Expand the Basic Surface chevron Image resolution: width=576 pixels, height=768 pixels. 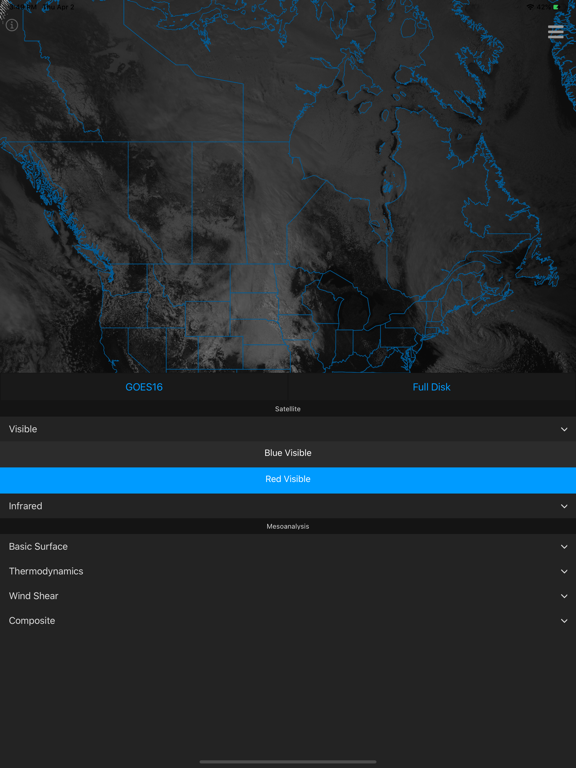point(564,547)
